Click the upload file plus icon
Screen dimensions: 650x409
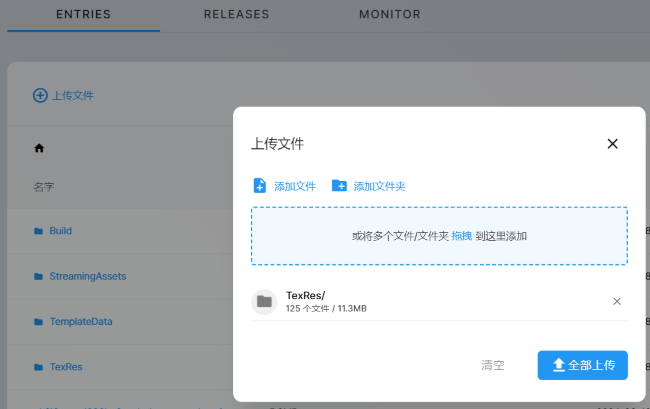point(40,96)
